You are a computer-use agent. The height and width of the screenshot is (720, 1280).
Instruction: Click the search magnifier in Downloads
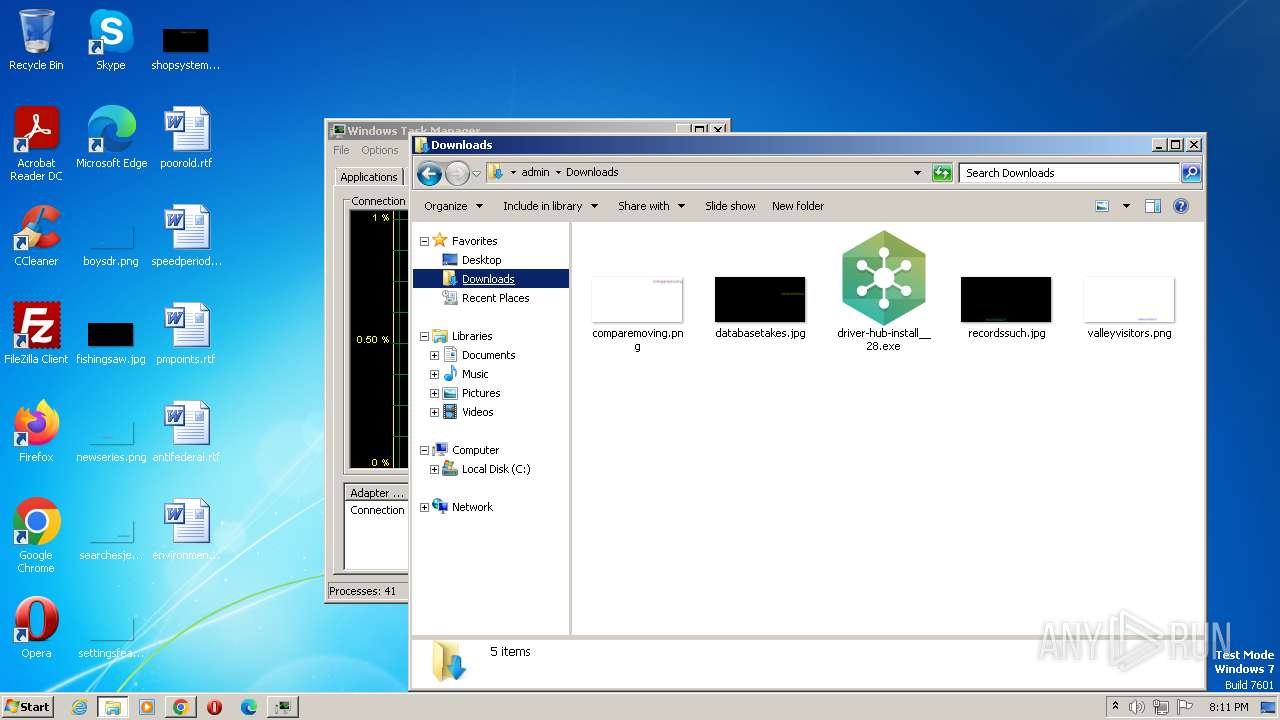tap(1190, 173)
